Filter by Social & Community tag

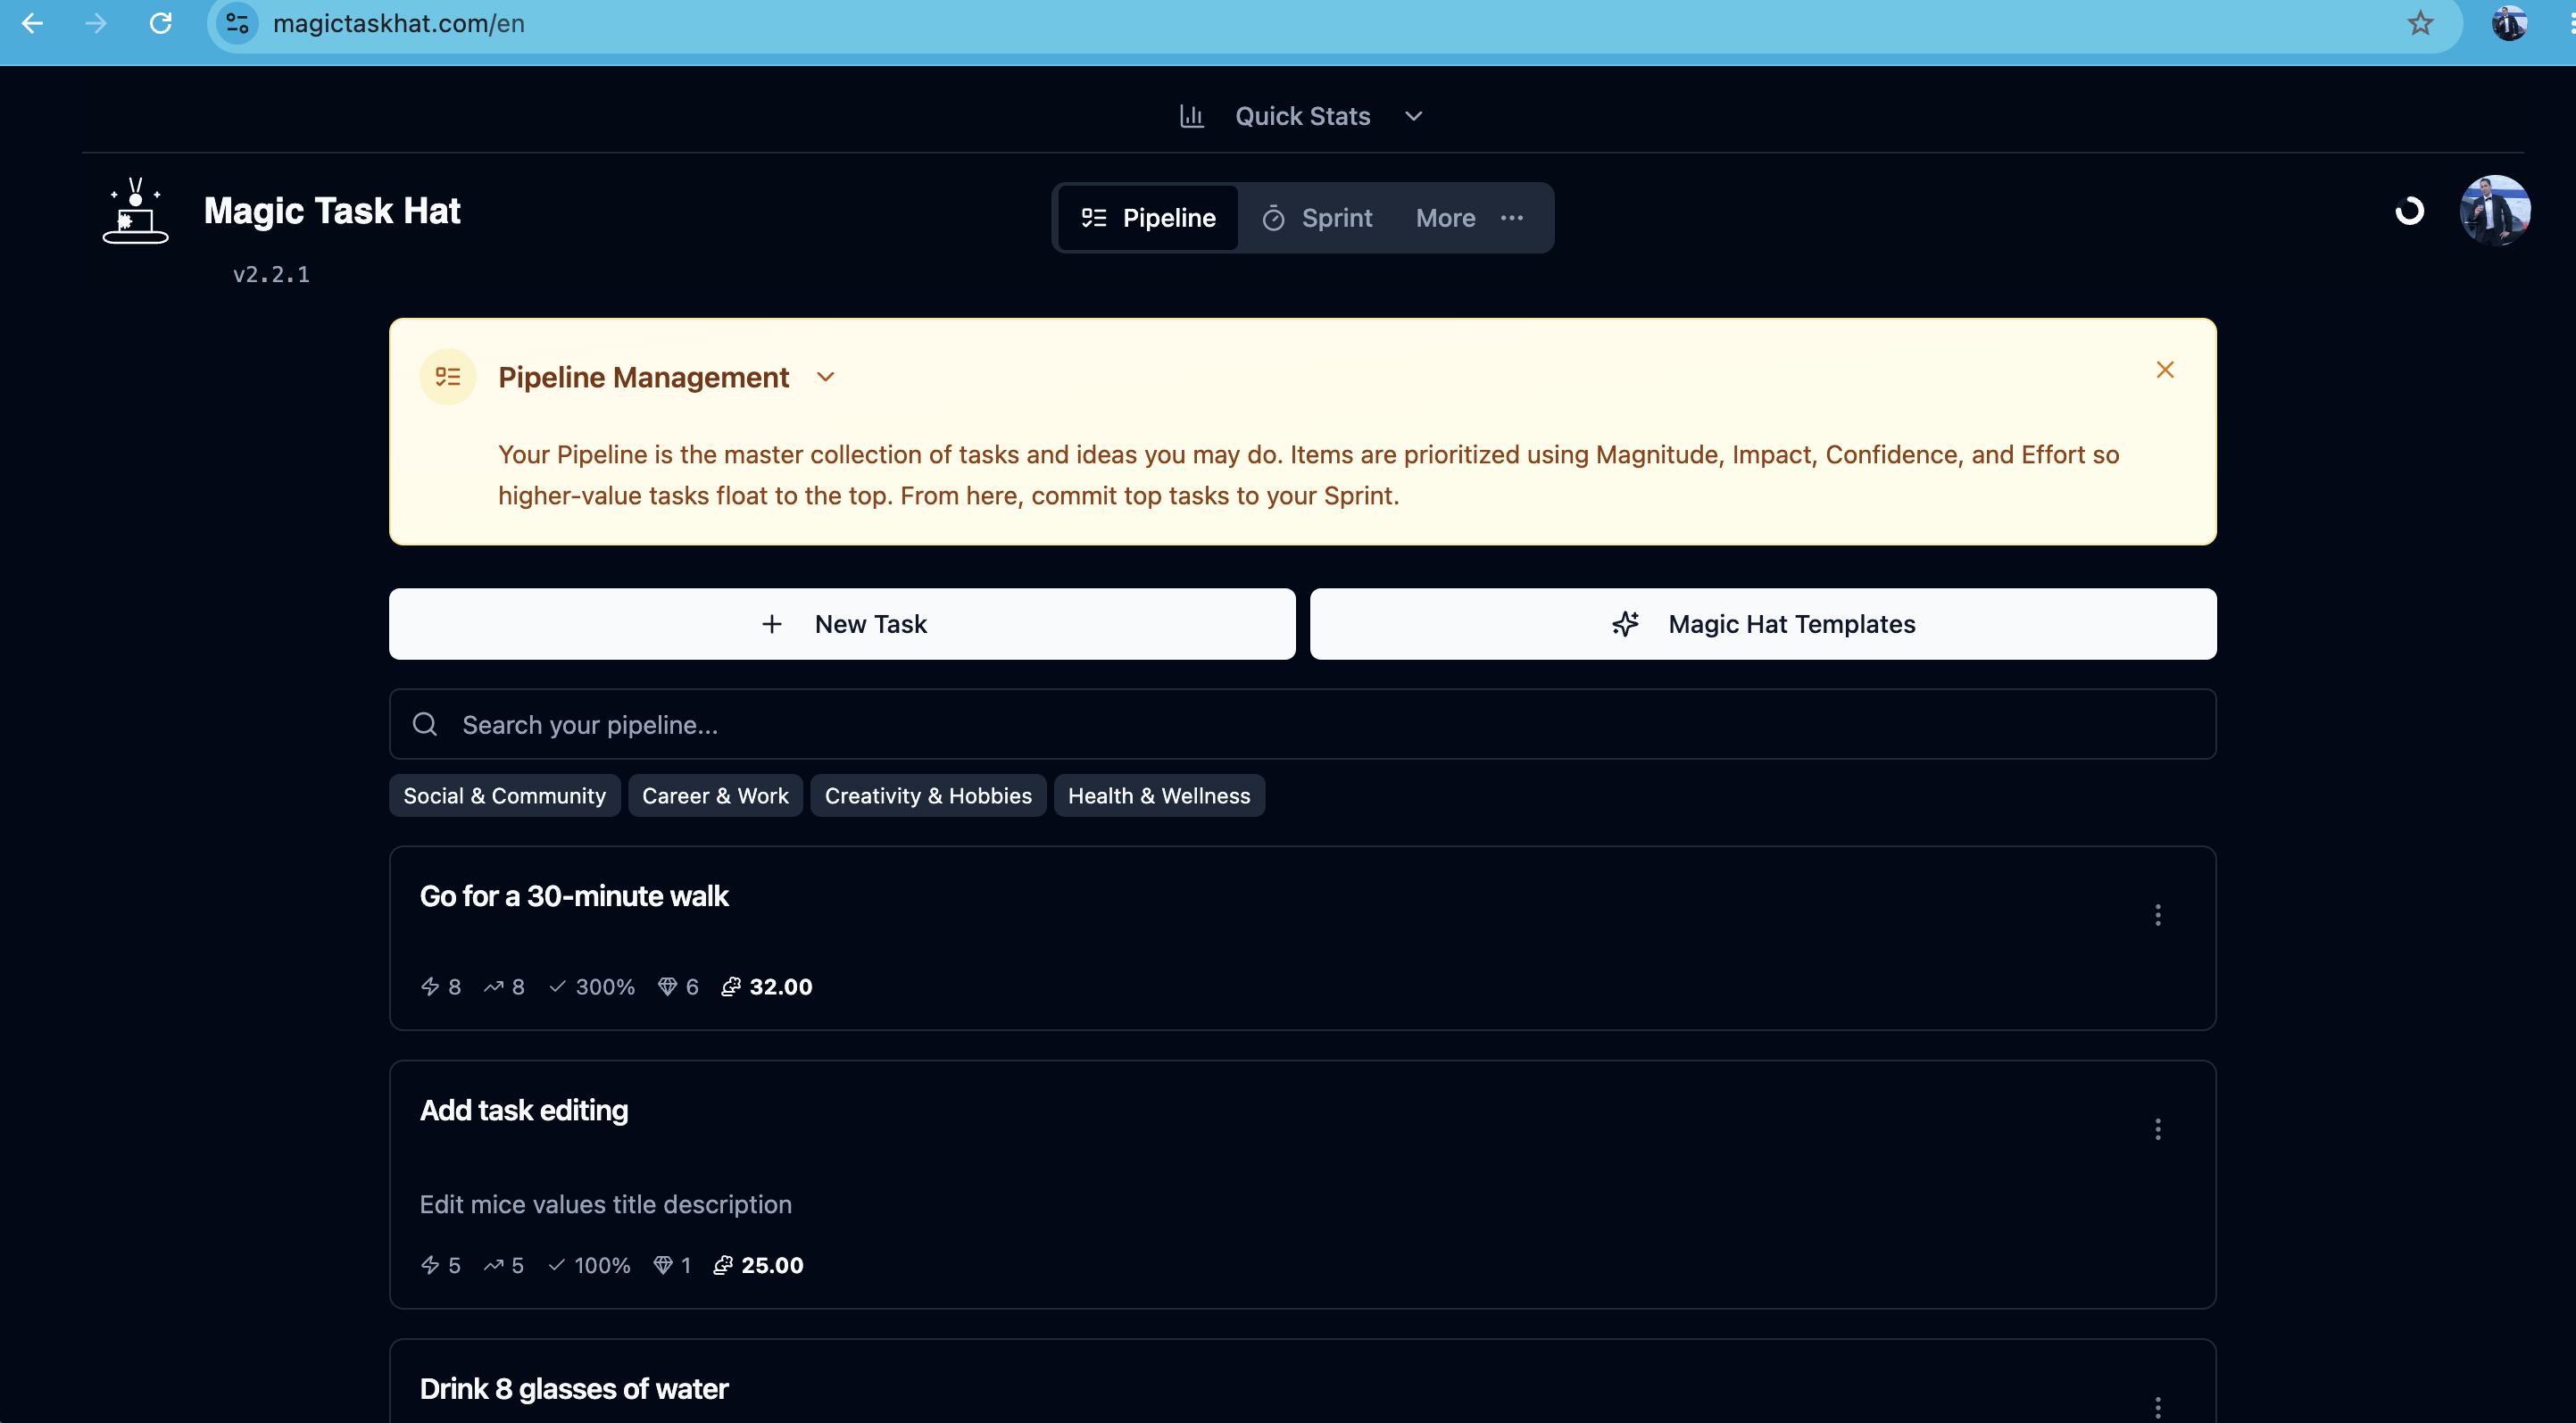click(x=504, y=796)
